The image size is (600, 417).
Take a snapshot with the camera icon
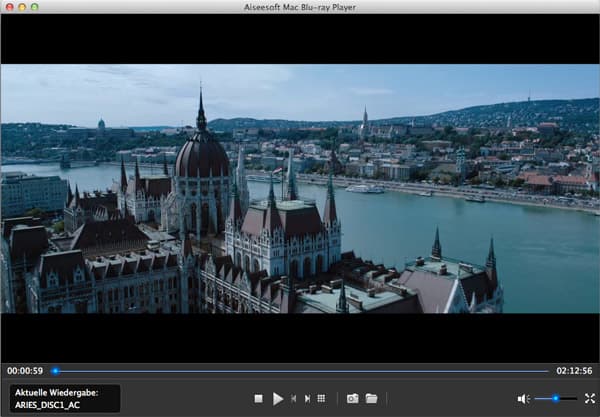(352, 398)
